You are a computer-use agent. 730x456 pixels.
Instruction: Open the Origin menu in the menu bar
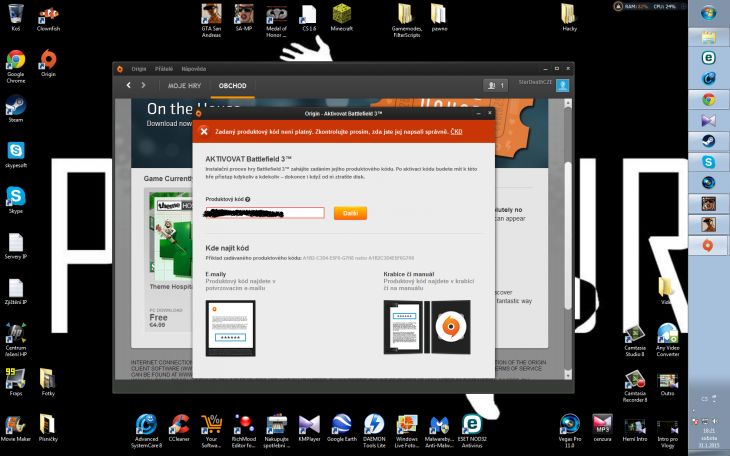point(139,69)
